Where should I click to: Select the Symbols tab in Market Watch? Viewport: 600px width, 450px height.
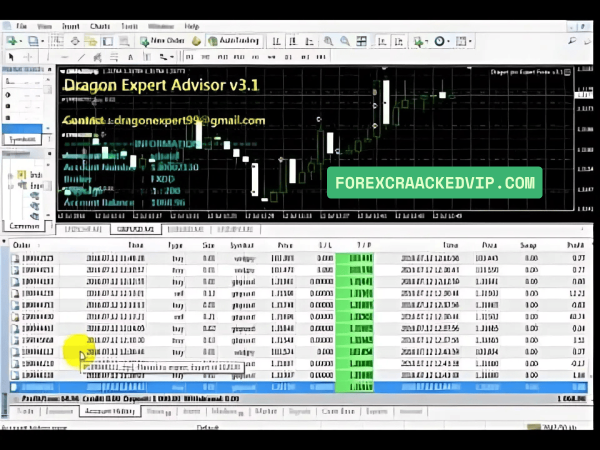(22, 139)
